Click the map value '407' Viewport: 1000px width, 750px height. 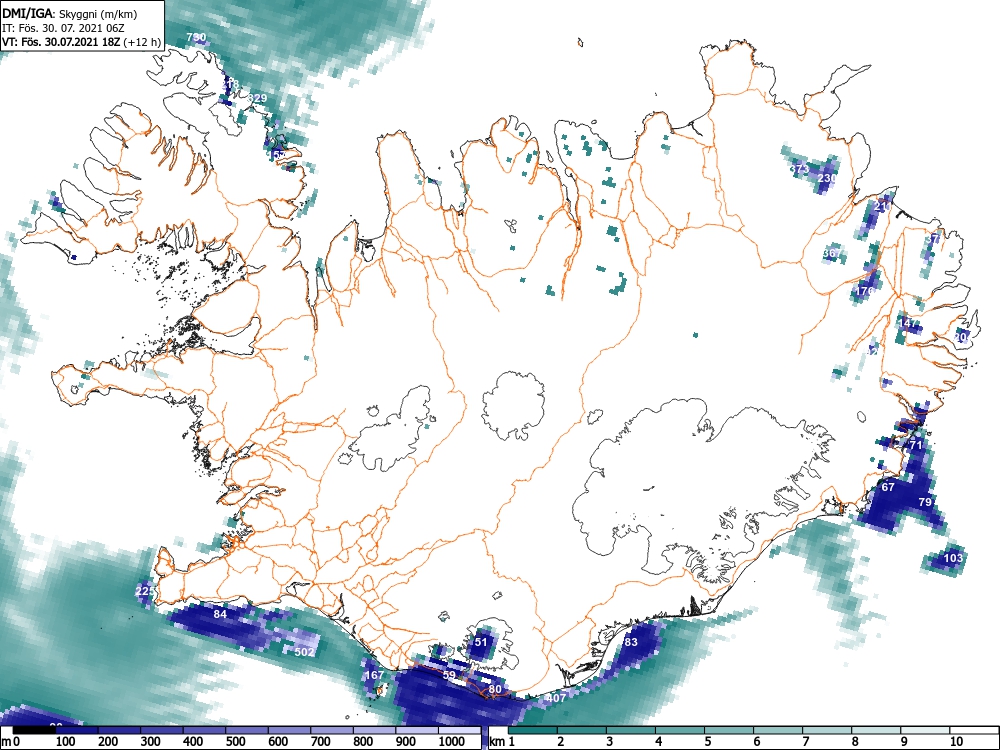click(x=556, y=698)
